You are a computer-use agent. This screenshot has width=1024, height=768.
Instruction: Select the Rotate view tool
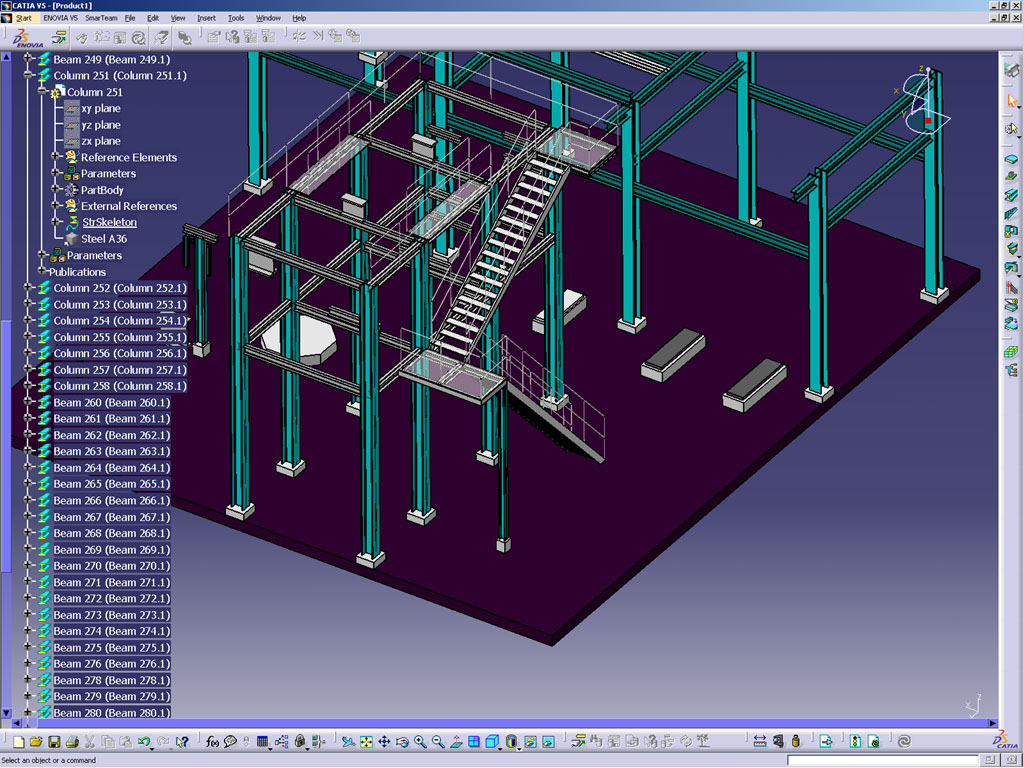tap(401, 742)
